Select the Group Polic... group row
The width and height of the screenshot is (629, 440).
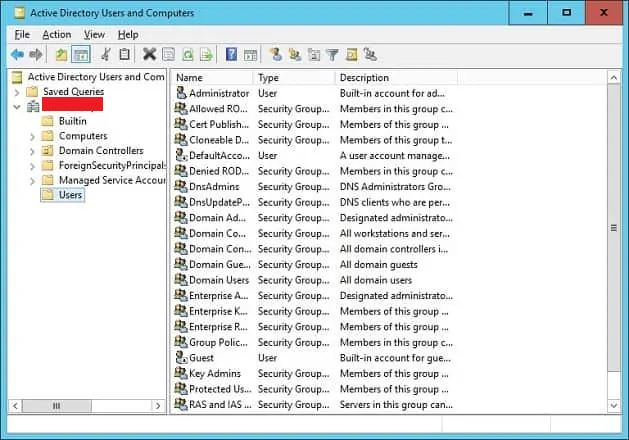314,342
